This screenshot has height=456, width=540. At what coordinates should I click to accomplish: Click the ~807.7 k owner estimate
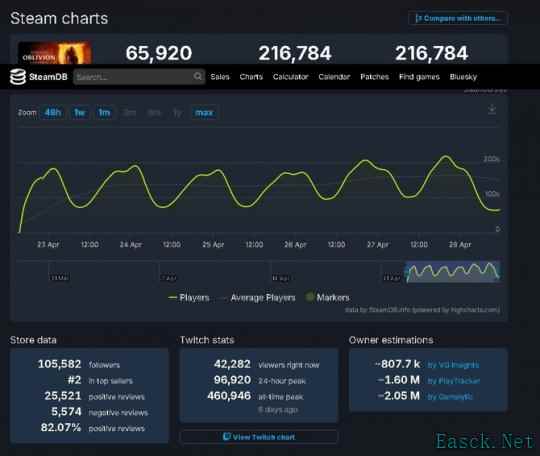point(397,364)
